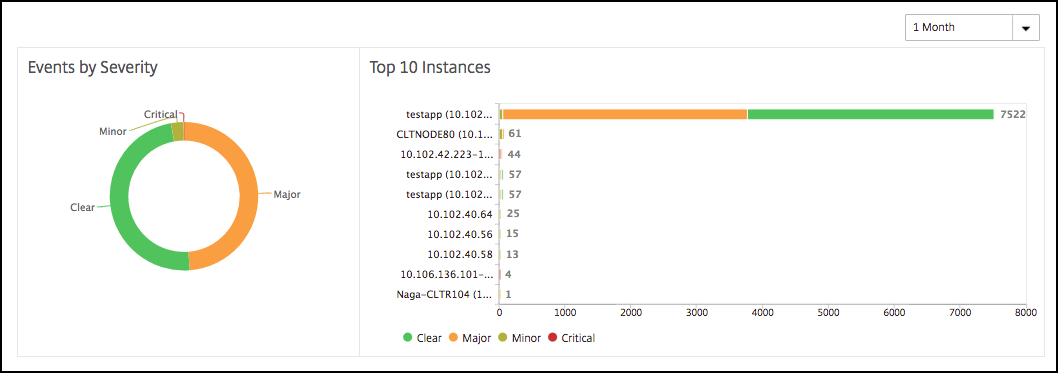Click the small olive Minor donut slice
This screenshot has height=373, width=1058.
click(177, 131)
